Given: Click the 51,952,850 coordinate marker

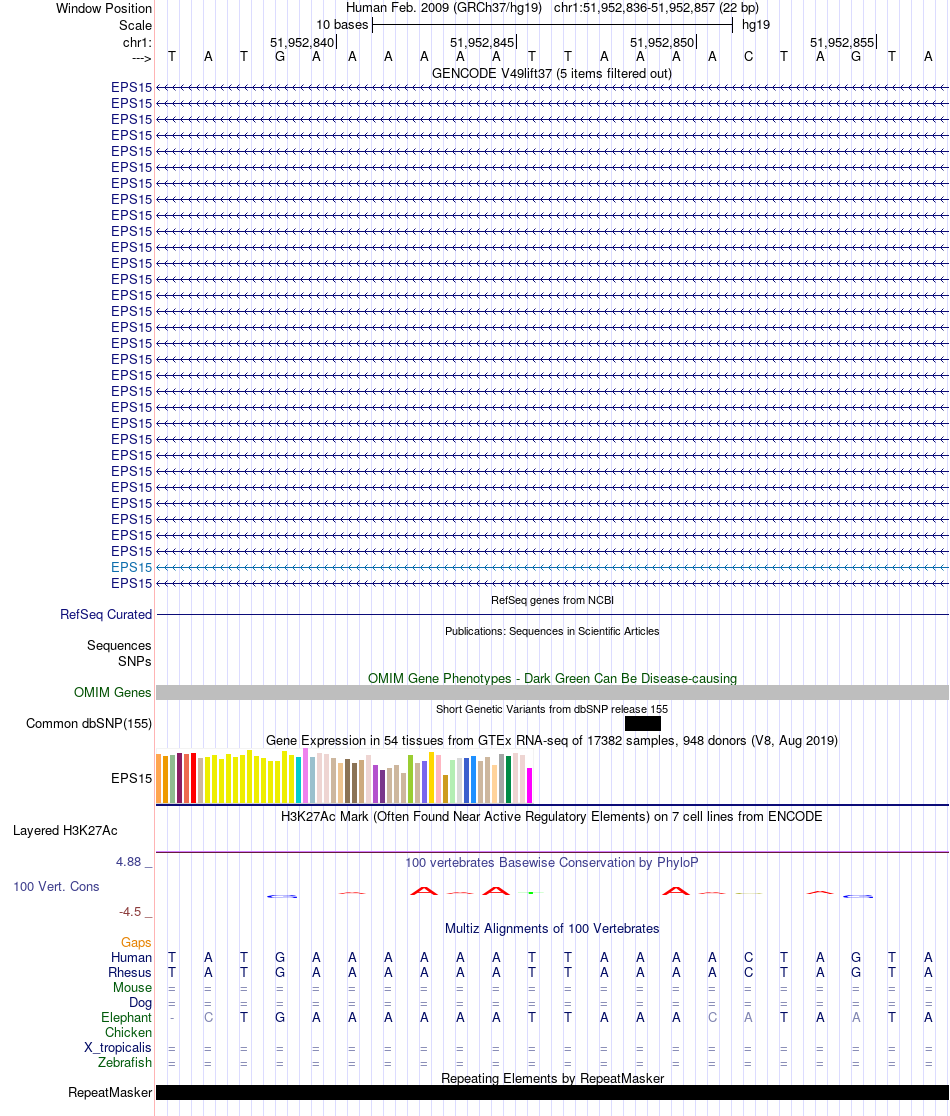Looking at the screenshot, I should coord(662,43).
